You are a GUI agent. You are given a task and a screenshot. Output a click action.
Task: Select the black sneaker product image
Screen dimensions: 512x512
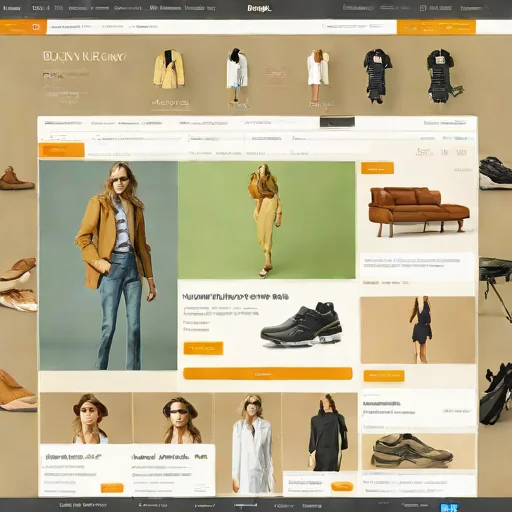click(301, 324)
